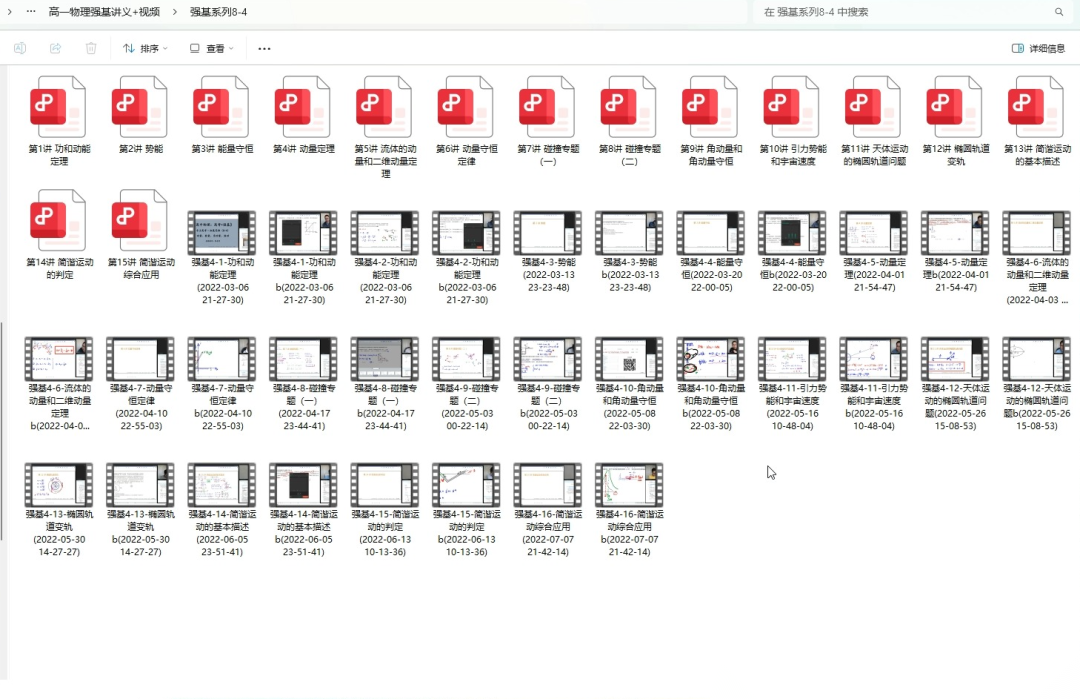
Task: Select video 强基4-16-简谐运动综合应用 (2022-07-07)
Action: click(x=547, y=486)
